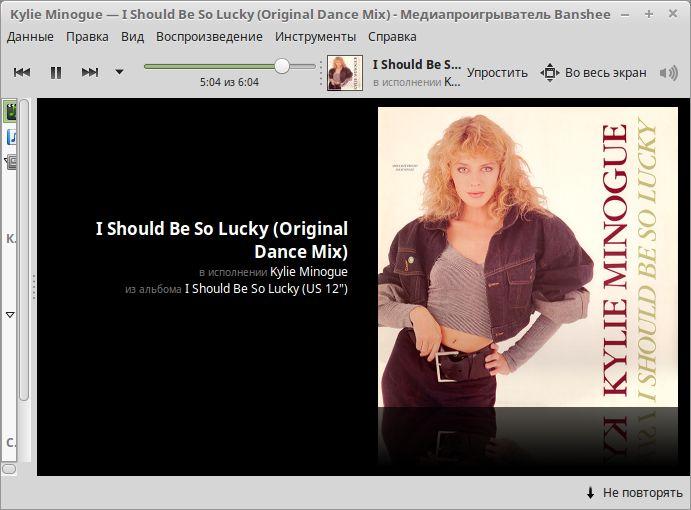691x510 pixels.
Task: Collapse the sidebar triangle expander
Action: [11, 314]
